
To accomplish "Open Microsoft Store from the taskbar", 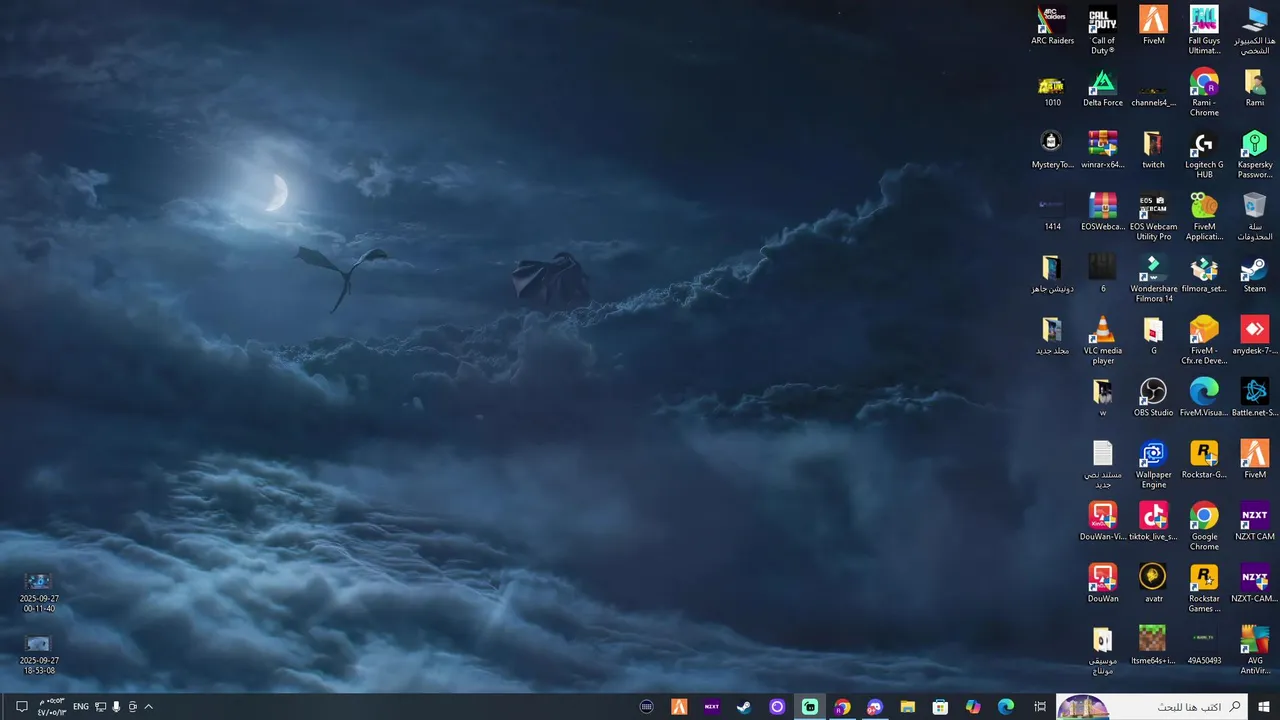I will coord(940,707).
